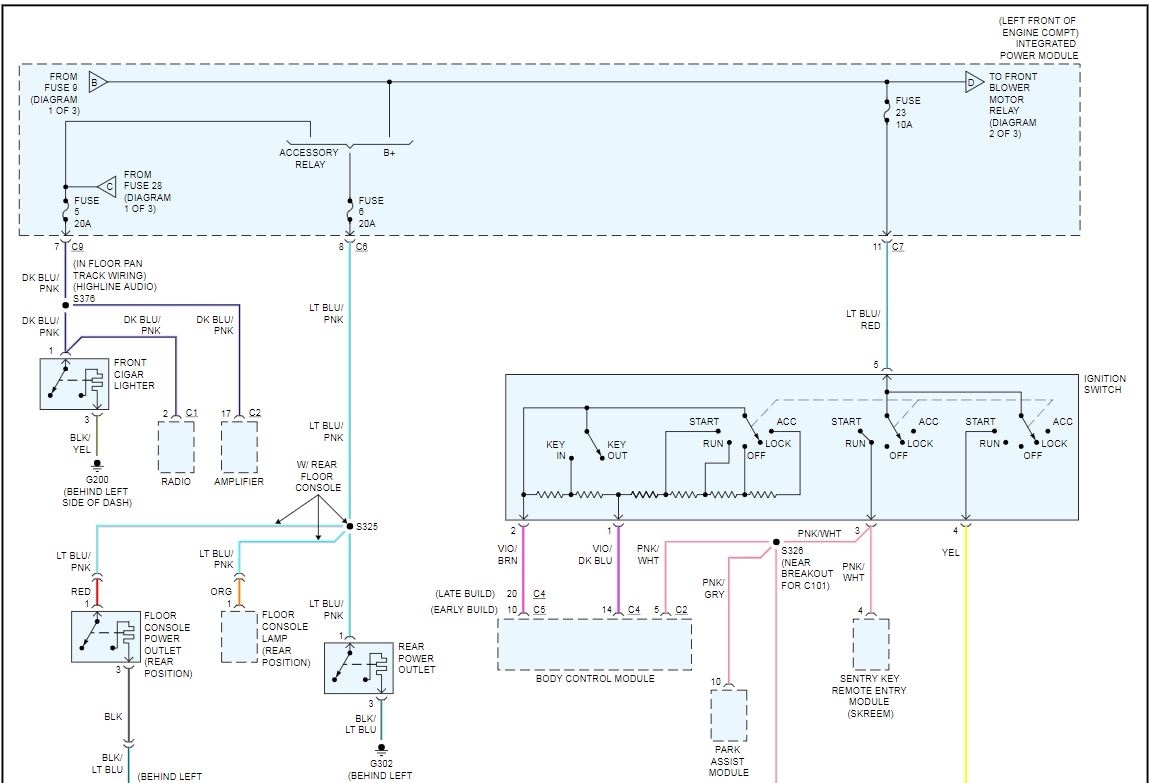1151x783 pixels.
Task: Click the S325 splice dot
Action: pos(349,525)
